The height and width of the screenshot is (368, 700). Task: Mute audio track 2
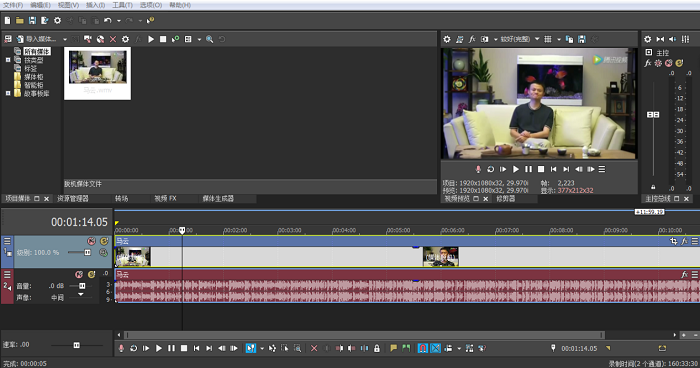point(79,274)
